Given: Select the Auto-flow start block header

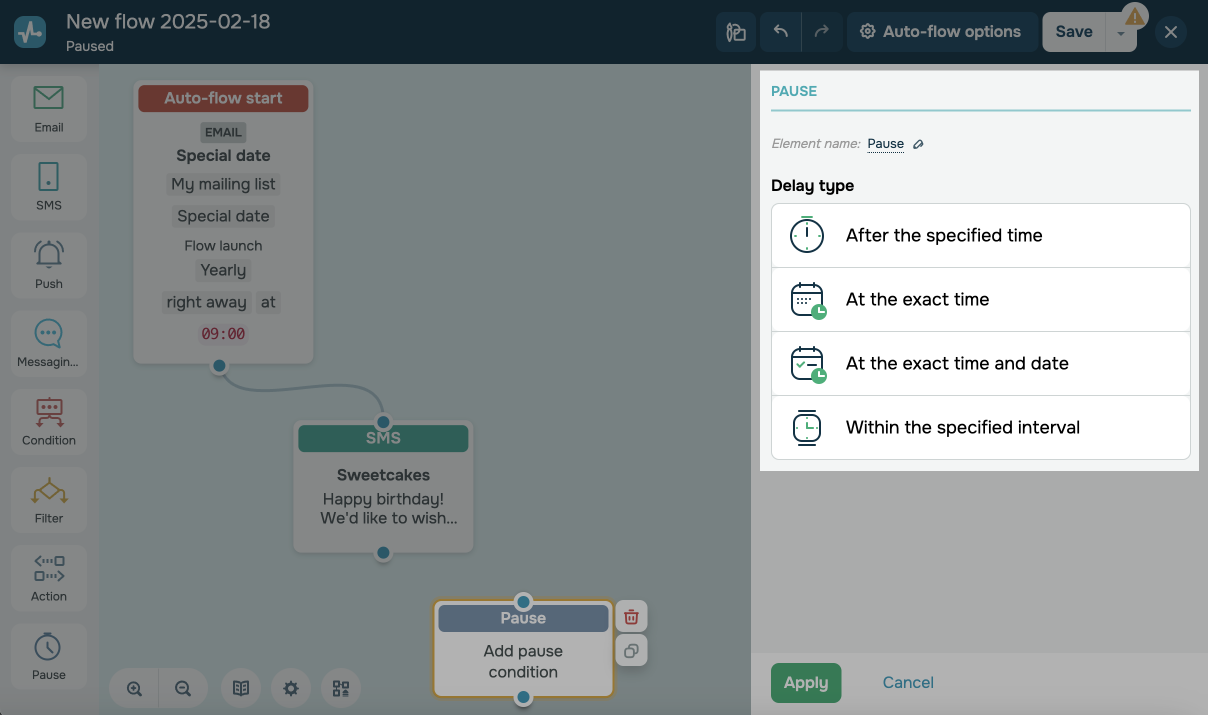Looking at the screenshot, I should tap(223, 98).
